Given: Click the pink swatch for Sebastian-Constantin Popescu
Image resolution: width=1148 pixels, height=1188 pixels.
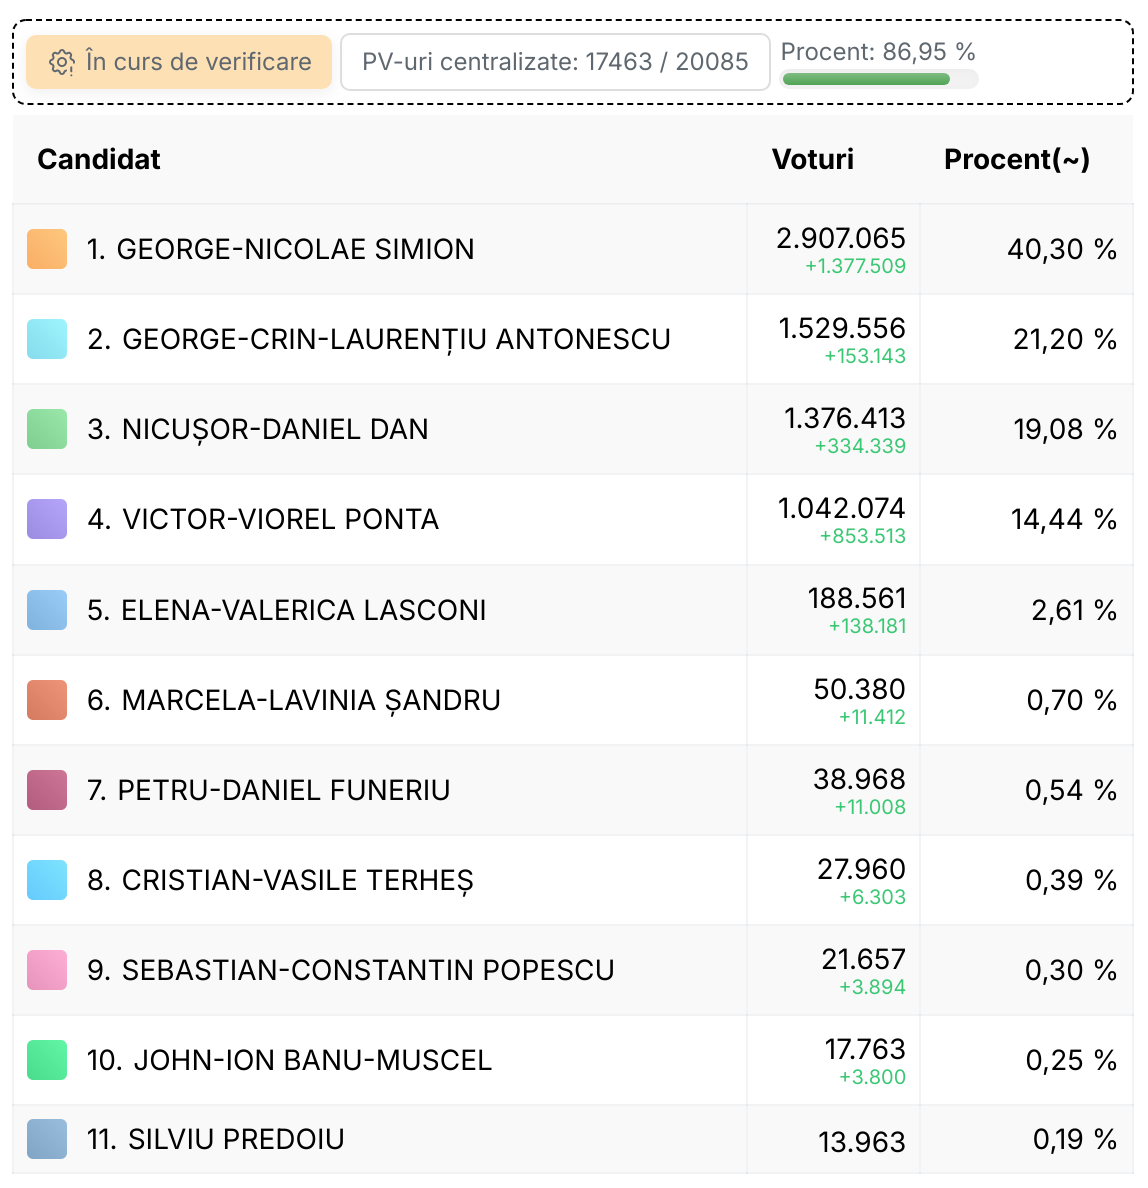Looking at the screenshot, I should [x=47, y=970].
